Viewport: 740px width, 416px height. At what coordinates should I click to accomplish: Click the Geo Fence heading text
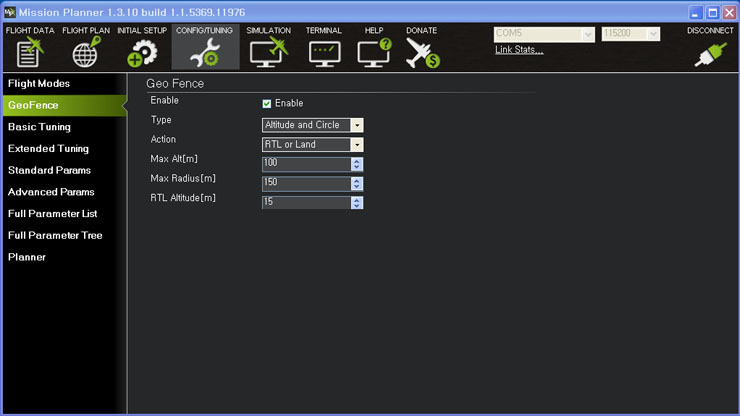tap(175, 84)
